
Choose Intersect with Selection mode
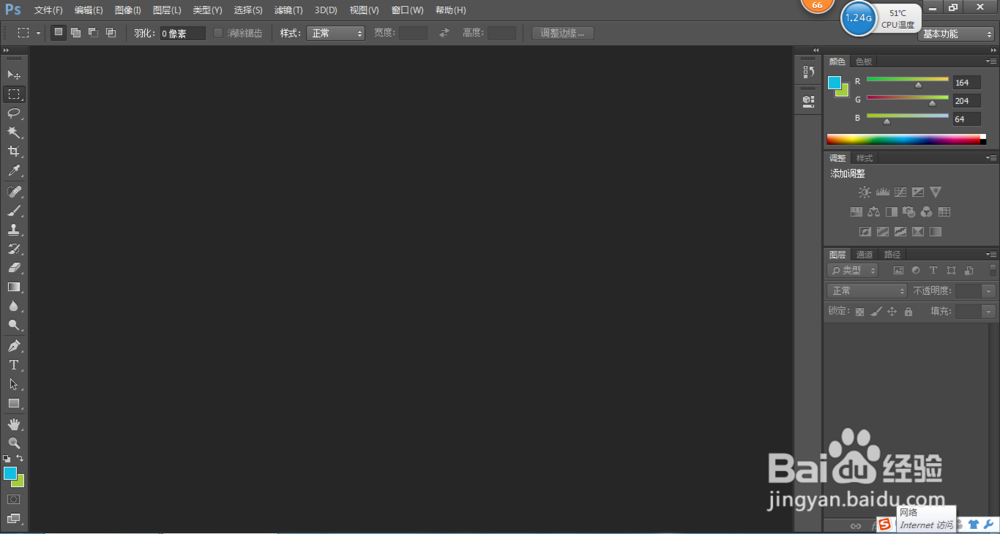[x=111, y=33]
